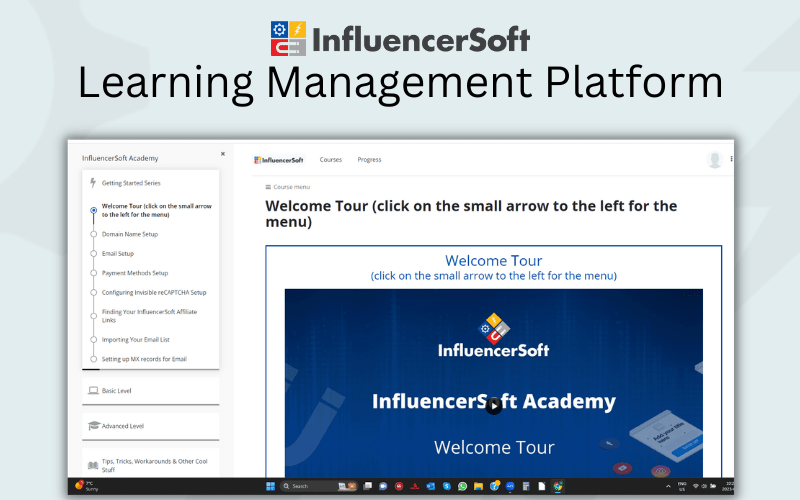Open the Payment Methods Setup lesson
The width and height of the screenshot is (800, 500).
coord(135,273)
